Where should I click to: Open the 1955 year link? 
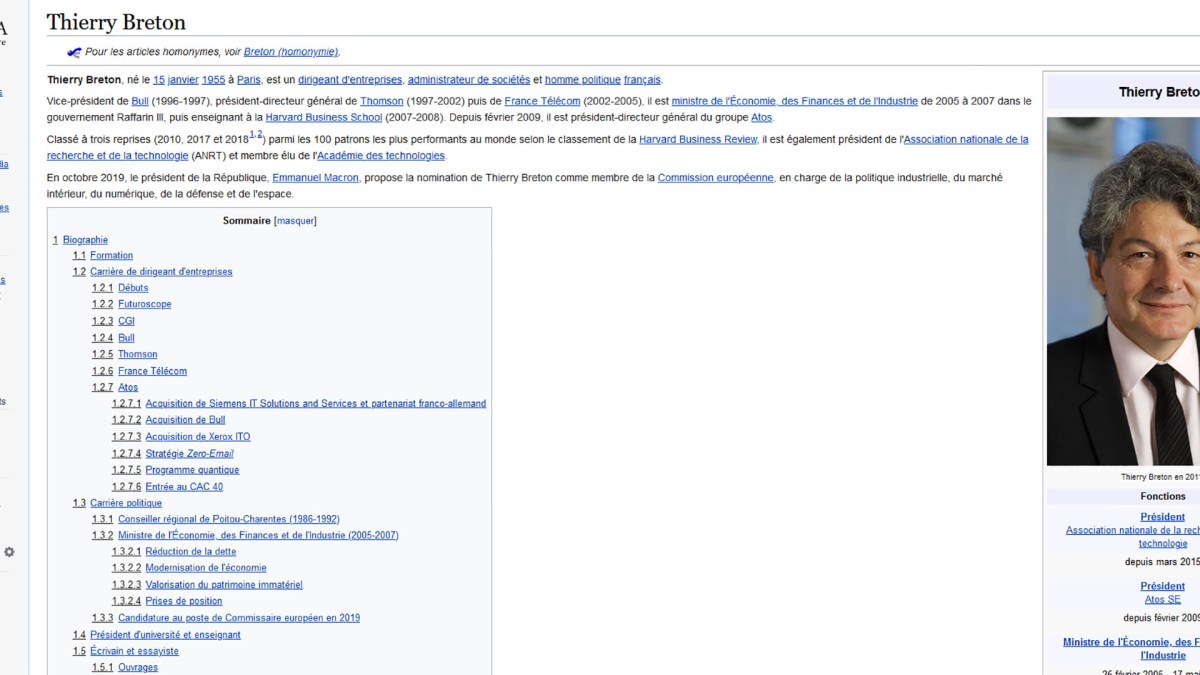[213, 80]
